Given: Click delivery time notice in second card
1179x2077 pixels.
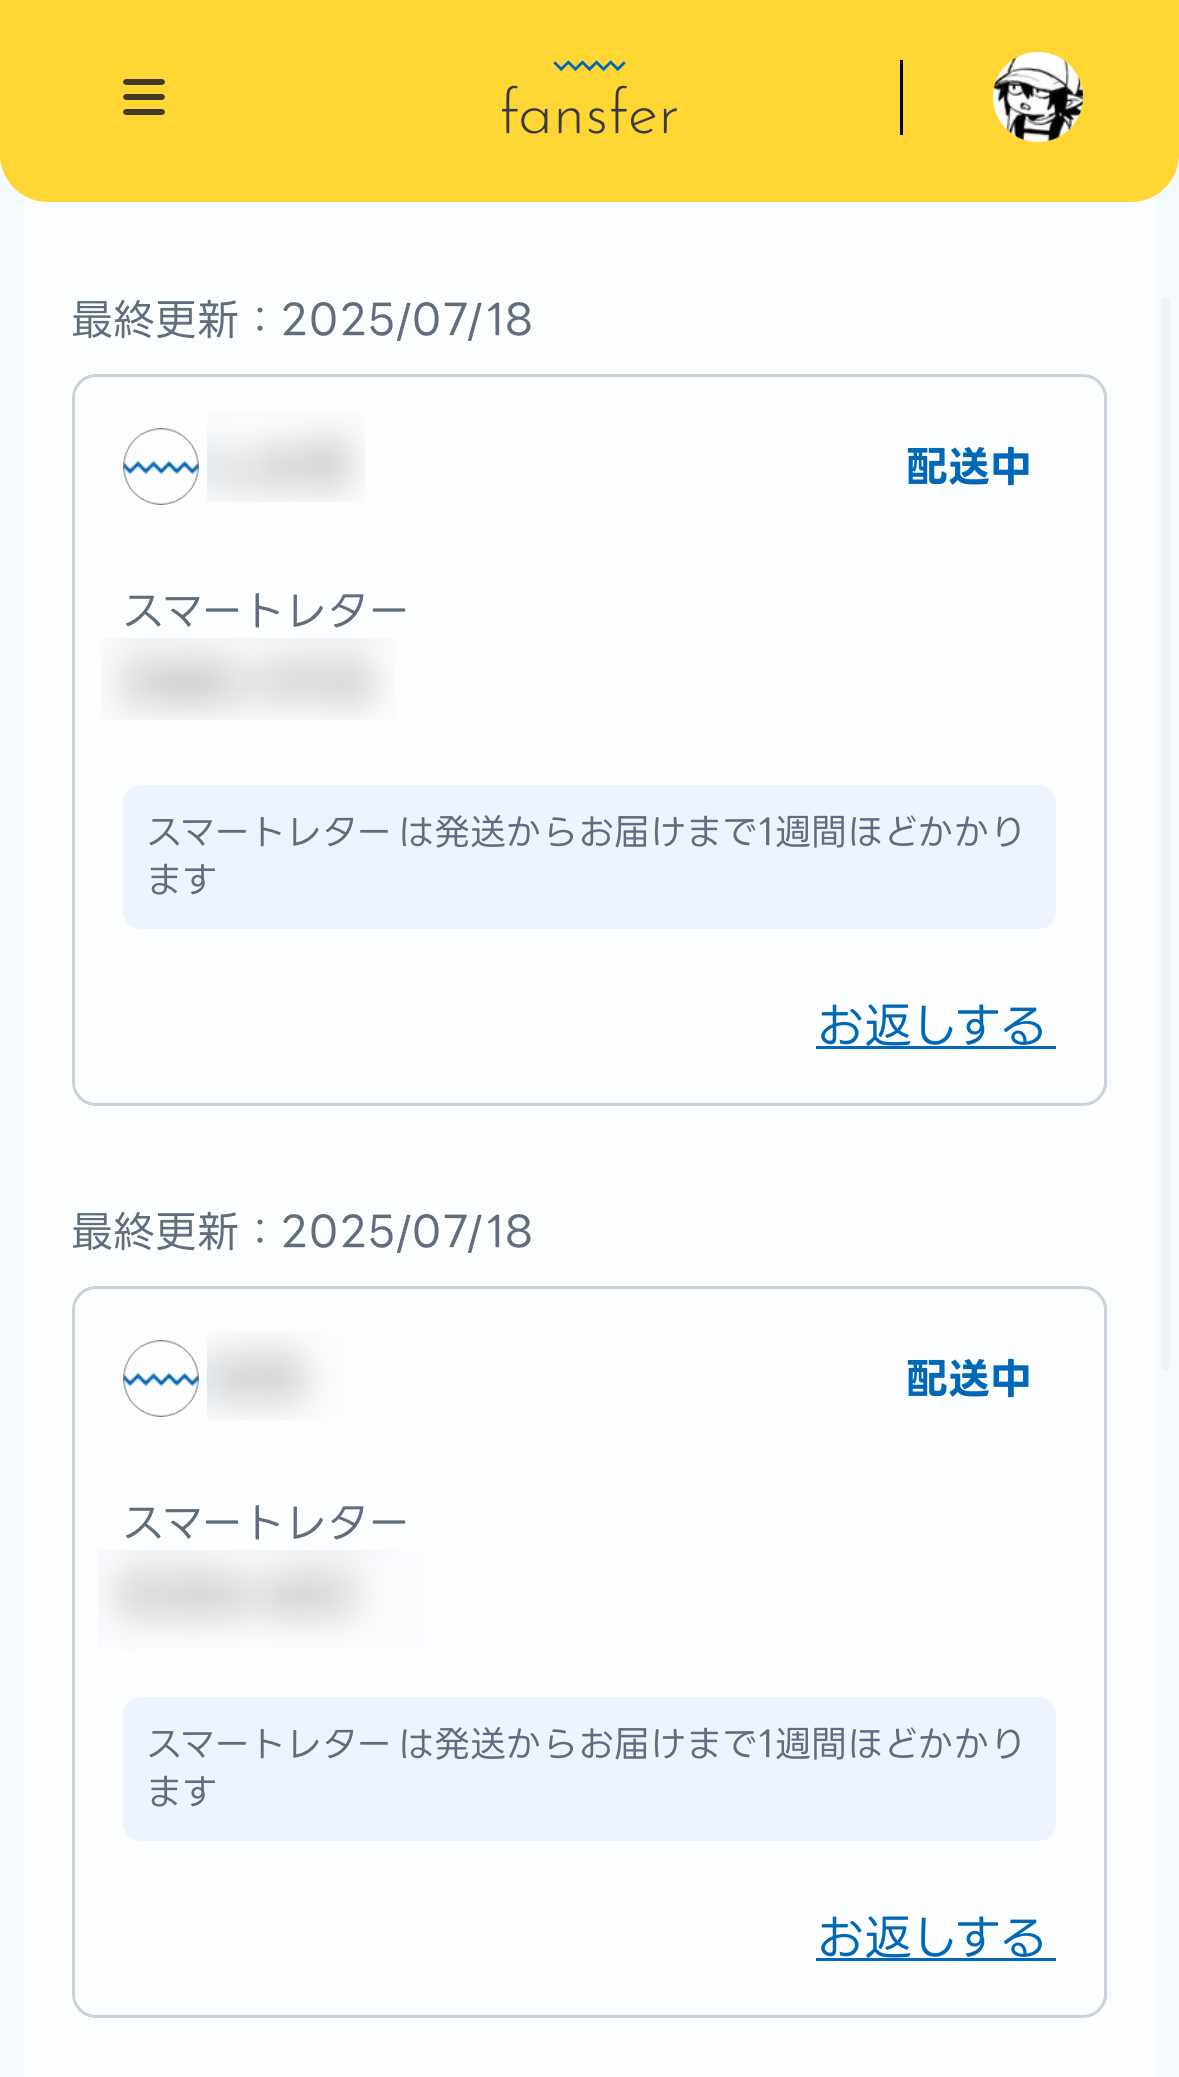Looking at the screenshot, I should tap(589, 1768).
